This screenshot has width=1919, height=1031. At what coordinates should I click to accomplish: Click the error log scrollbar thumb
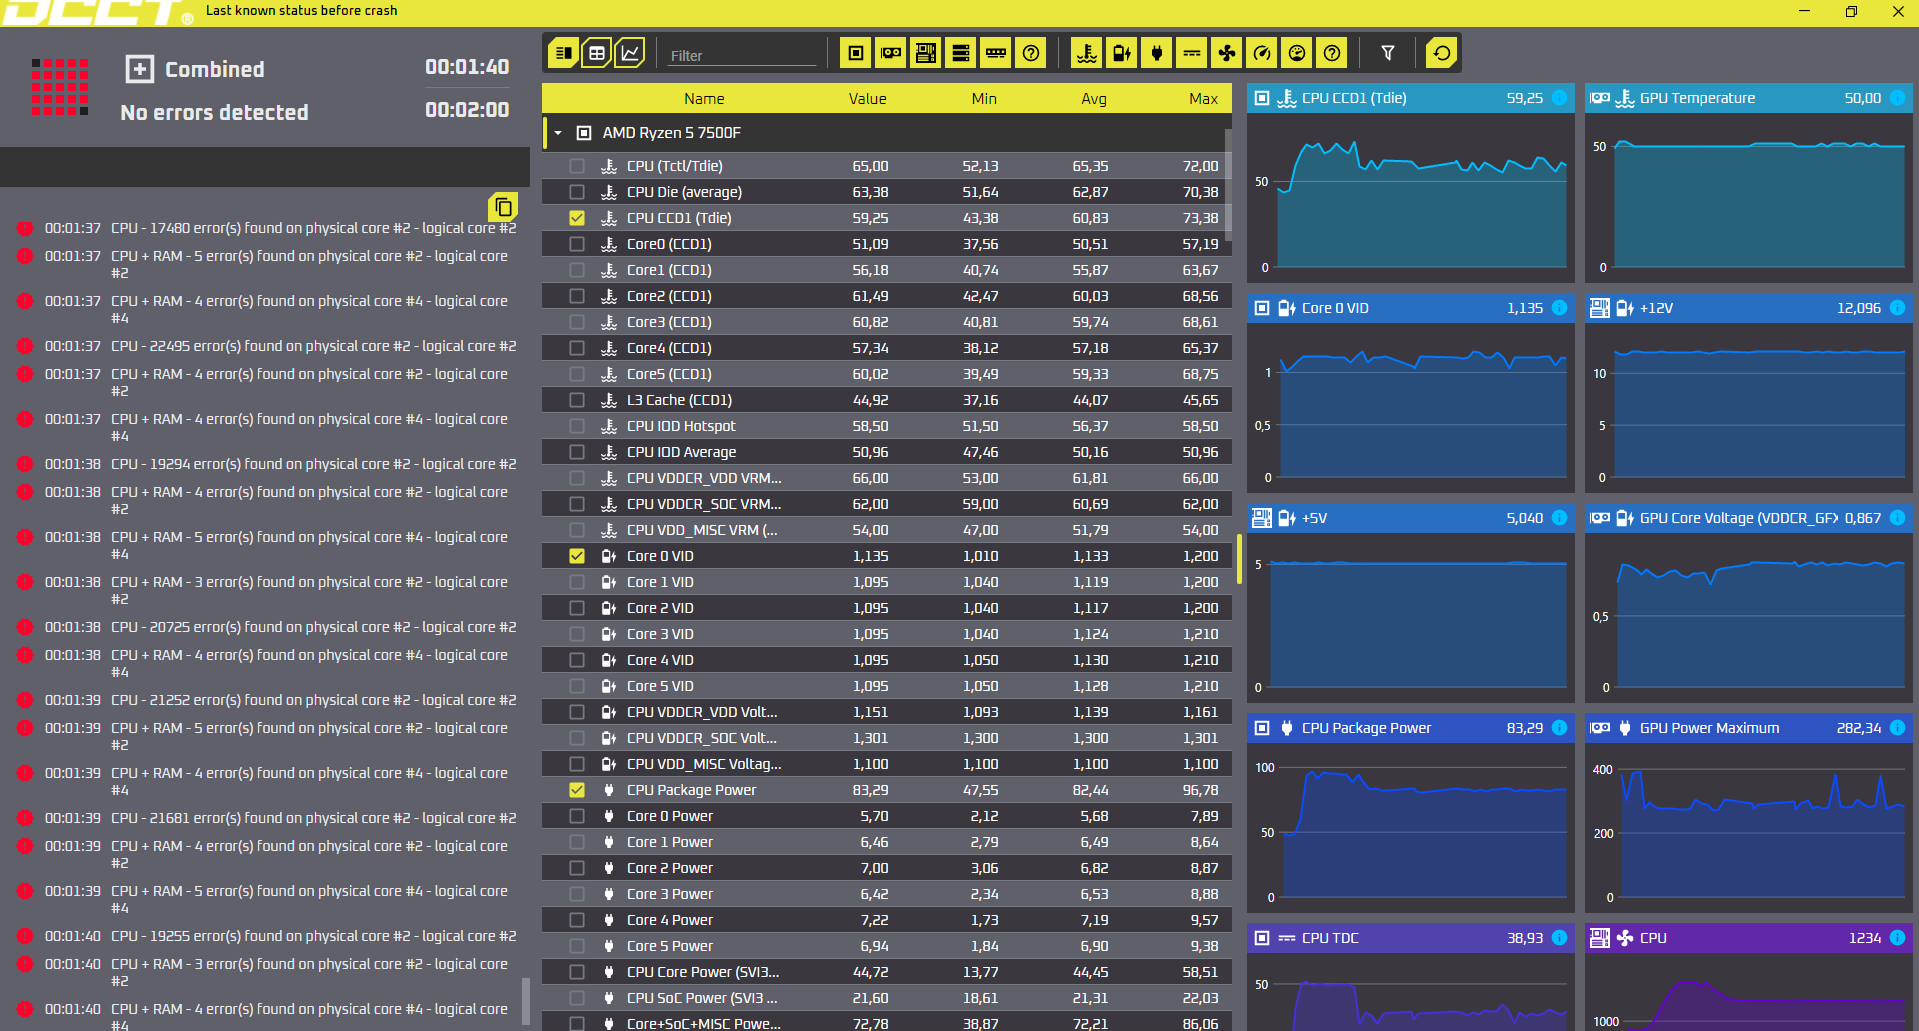(x=526, y=1001)
